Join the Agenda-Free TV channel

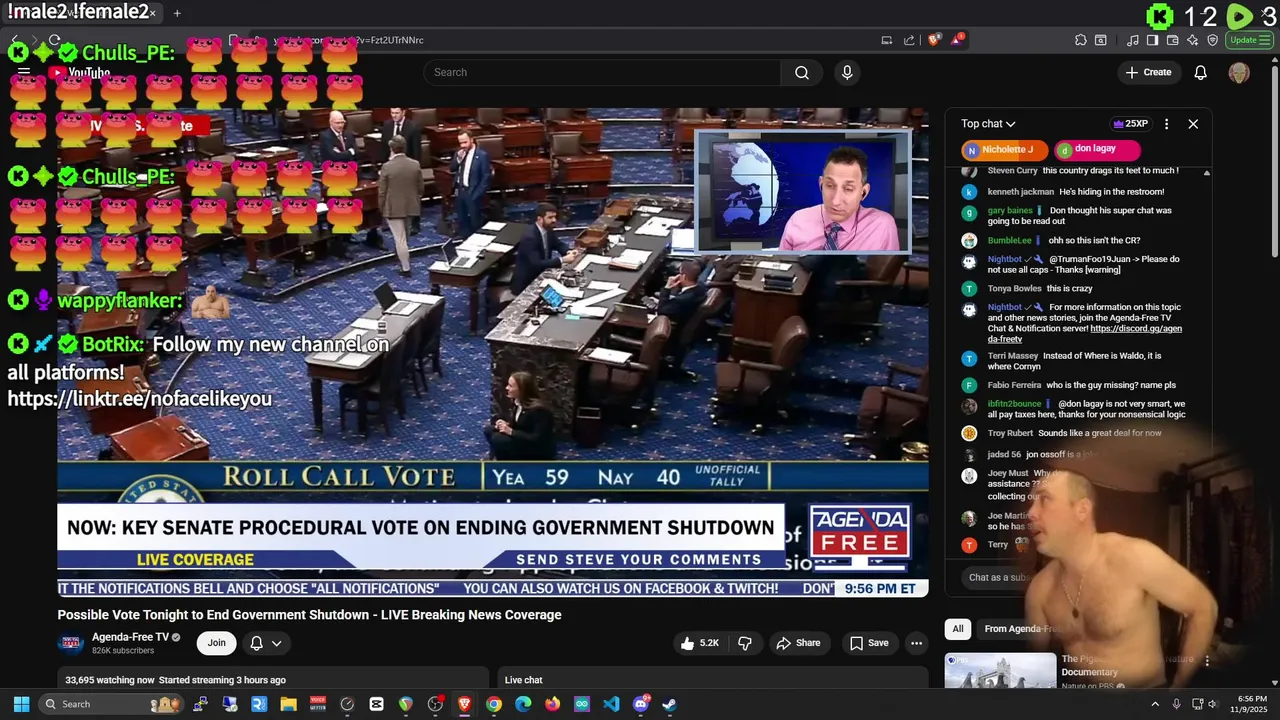217,643
